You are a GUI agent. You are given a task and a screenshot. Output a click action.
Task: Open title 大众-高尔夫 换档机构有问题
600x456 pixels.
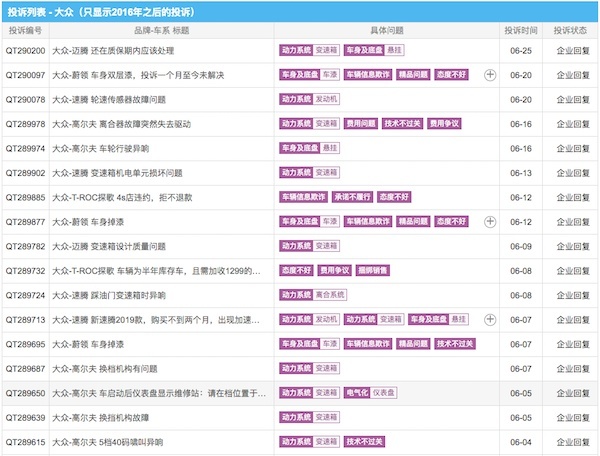105,369
